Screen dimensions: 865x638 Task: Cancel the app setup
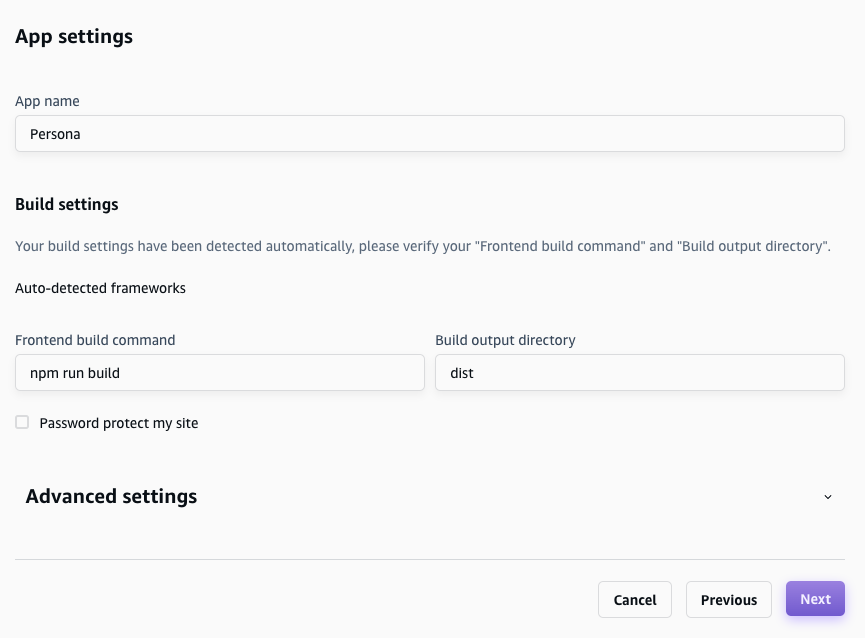pos(634,600)
